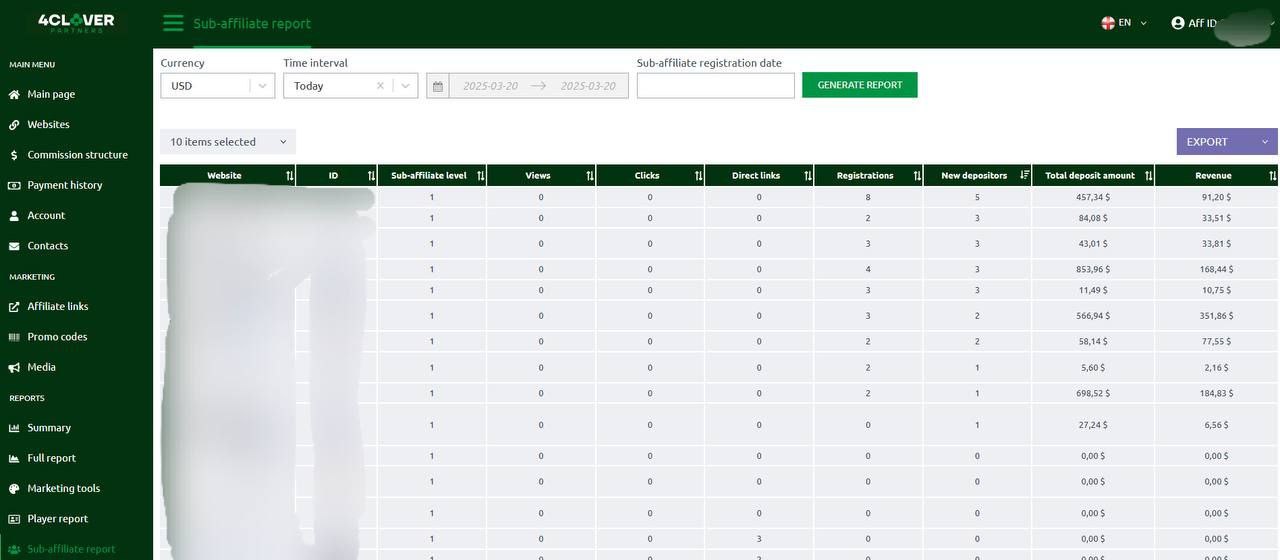Toggle the hamburger sidebar menu icon
This screenshot has width=1280, height=560.
coord(173,23)
